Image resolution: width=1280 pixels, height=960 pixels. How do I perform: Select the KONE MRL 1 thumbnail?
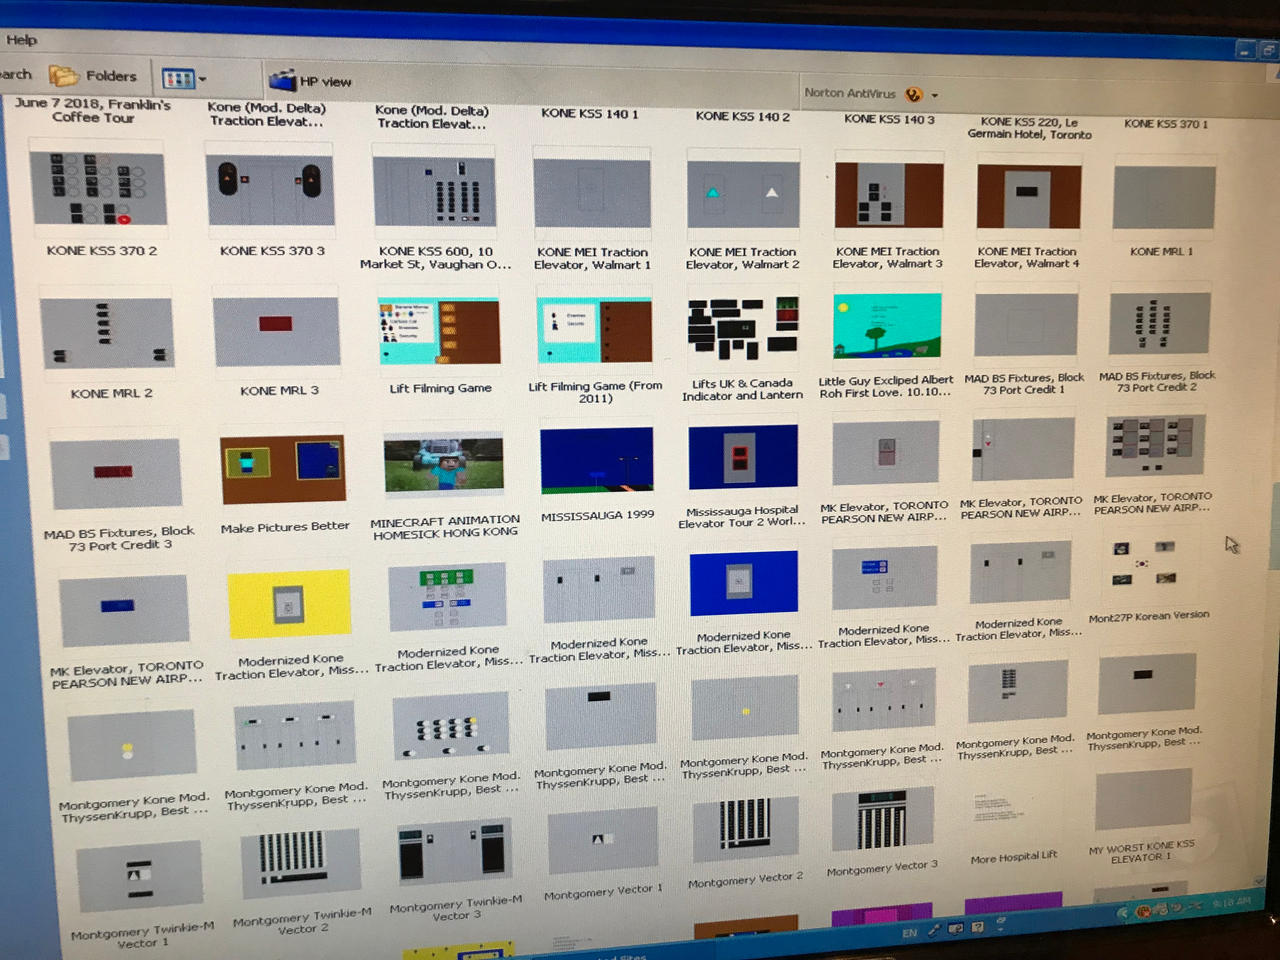click(1164, 198)
